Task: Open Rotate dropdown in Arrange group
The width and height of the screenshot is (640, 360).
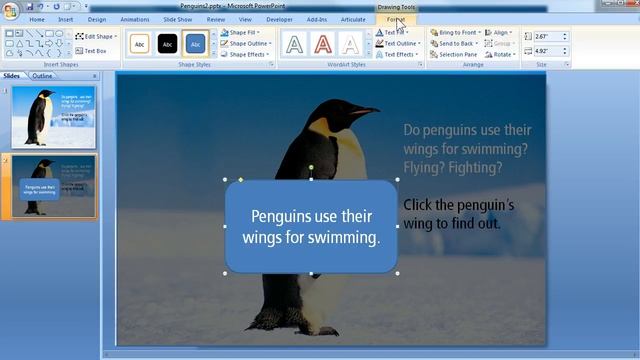Action: click(x=500, y=54)
